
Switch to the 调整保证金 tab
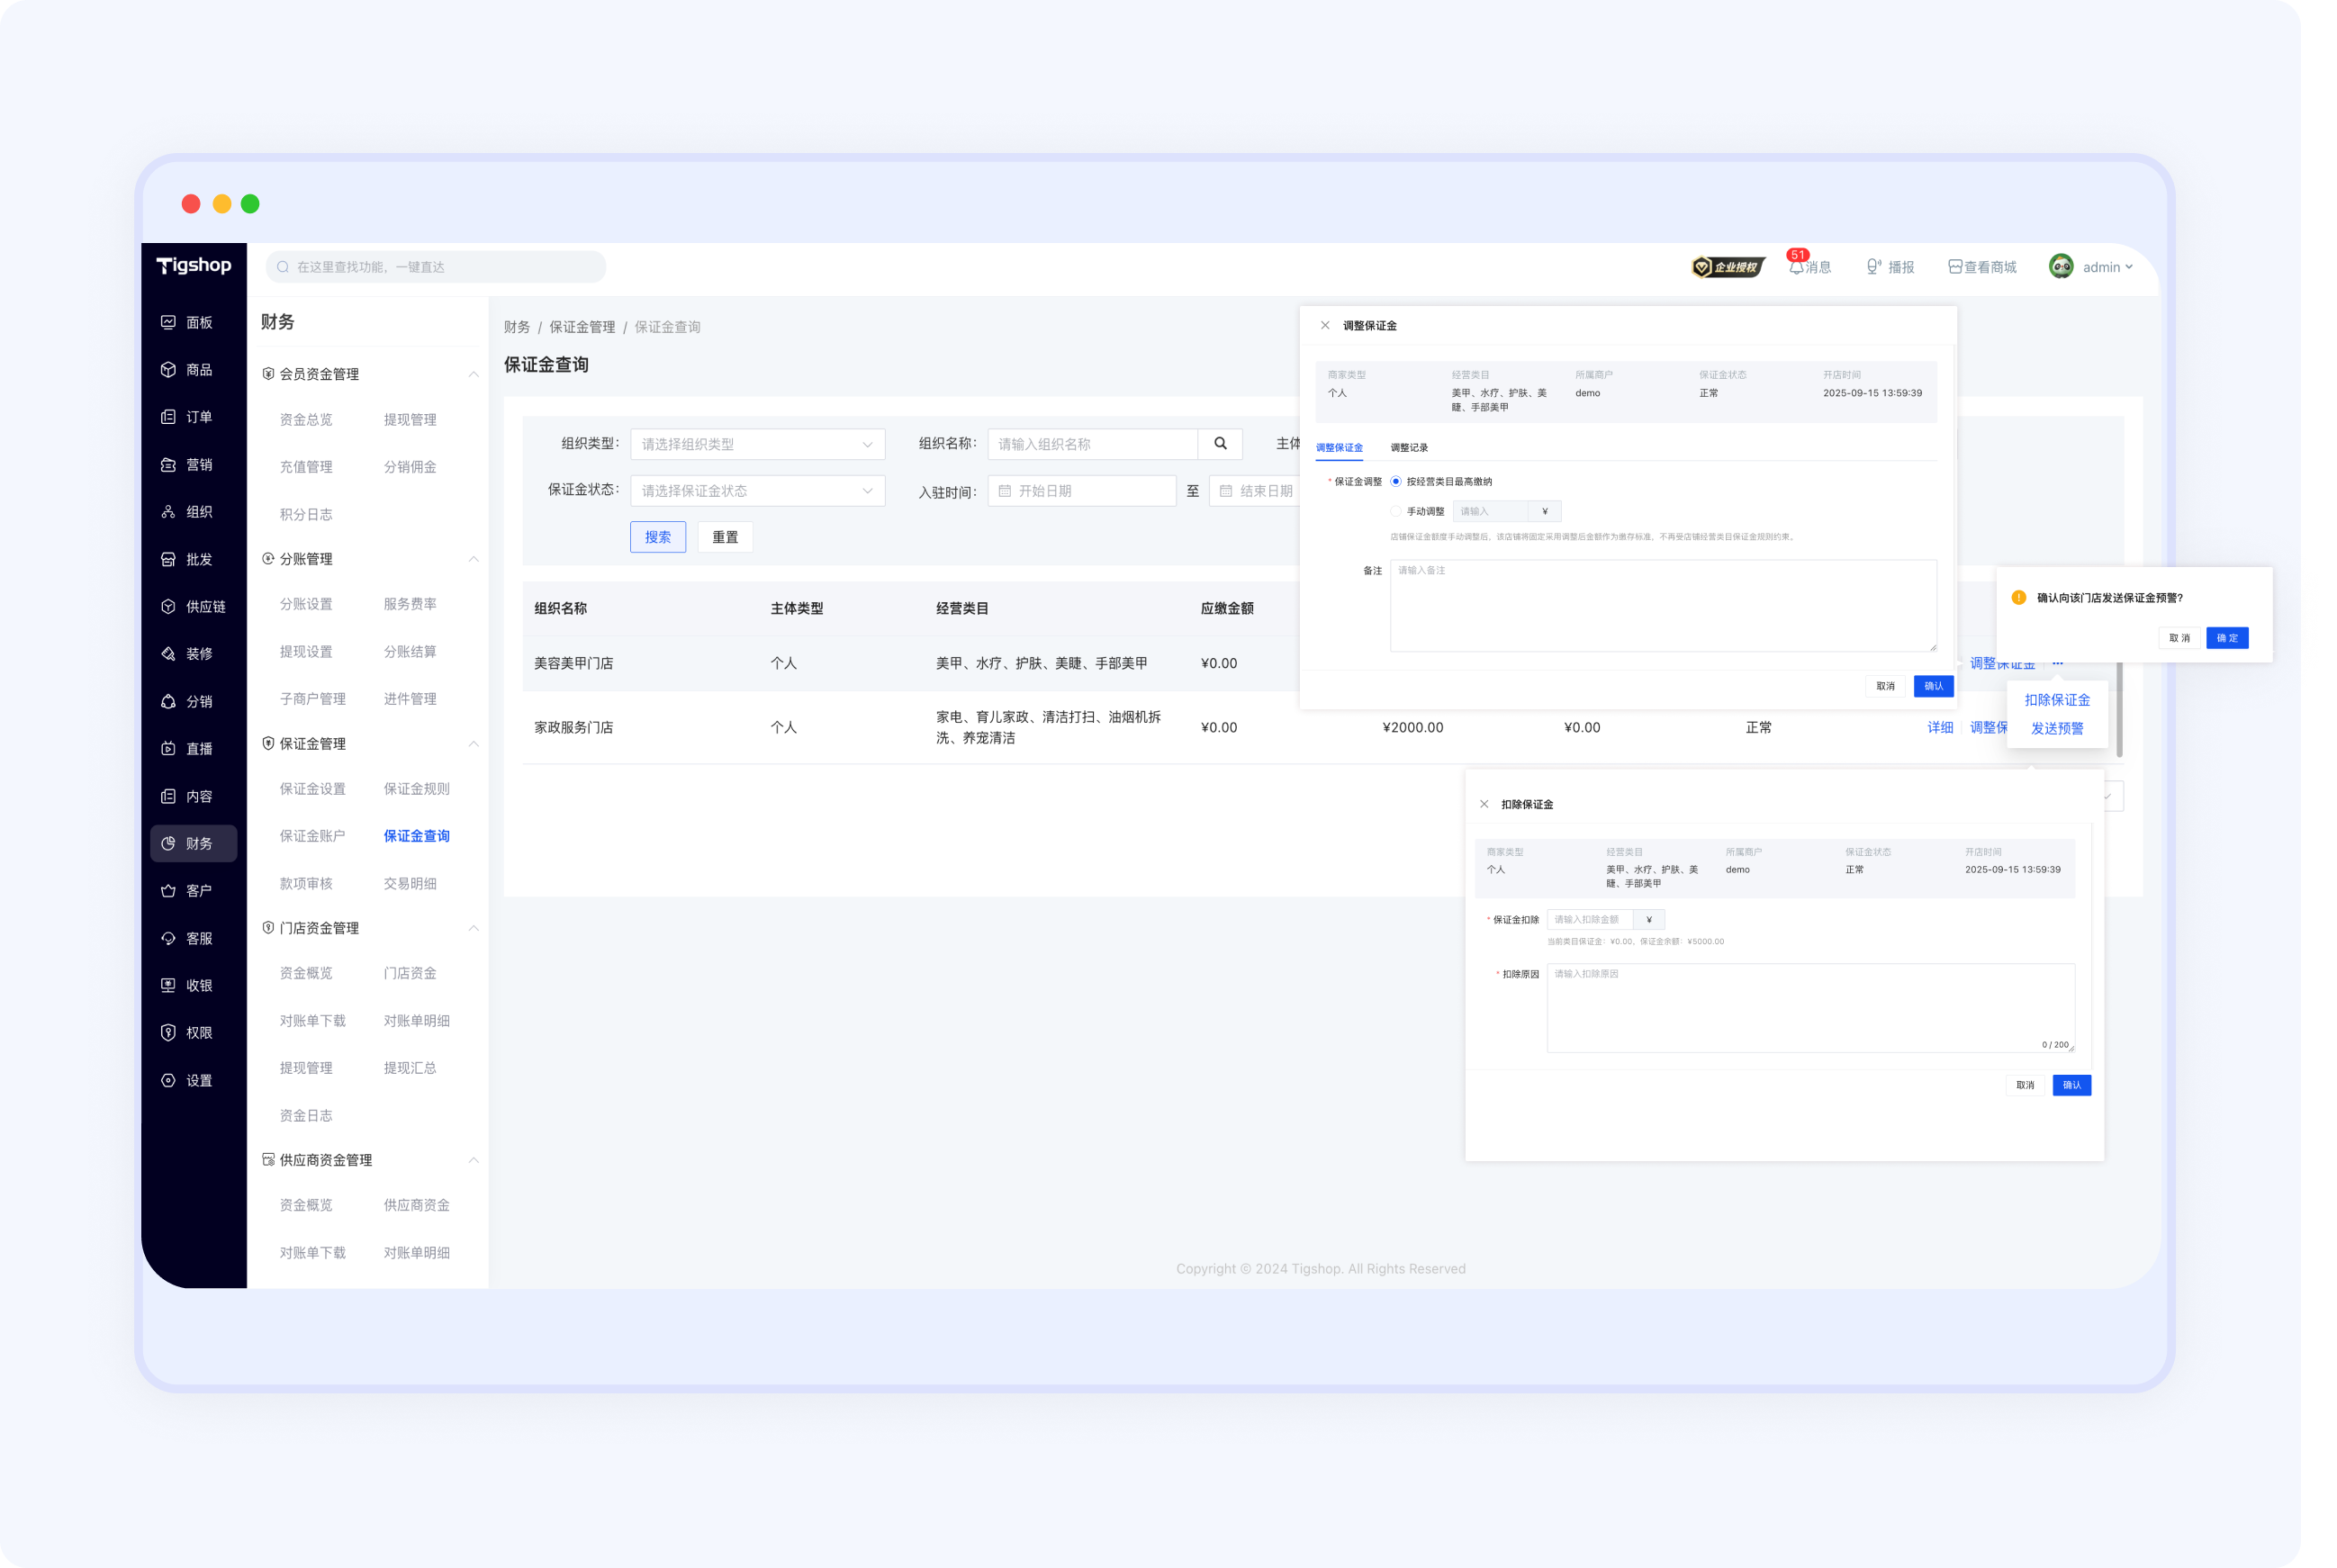coord(1339,448)
